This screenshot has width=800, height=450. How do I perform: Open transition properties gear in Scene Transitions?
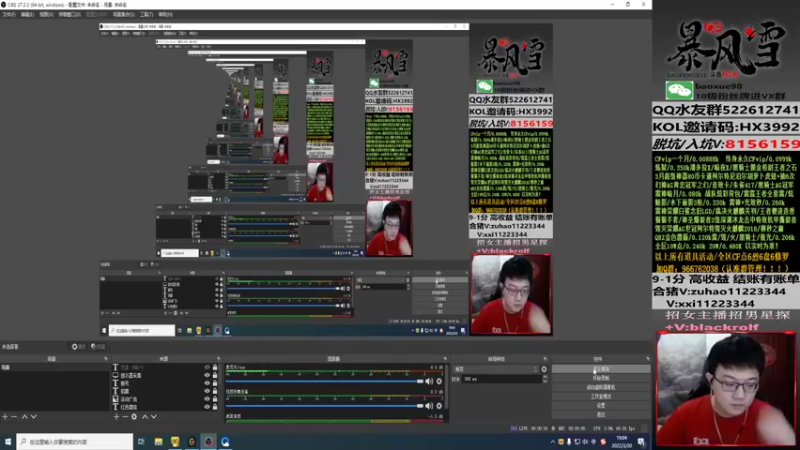544,369
